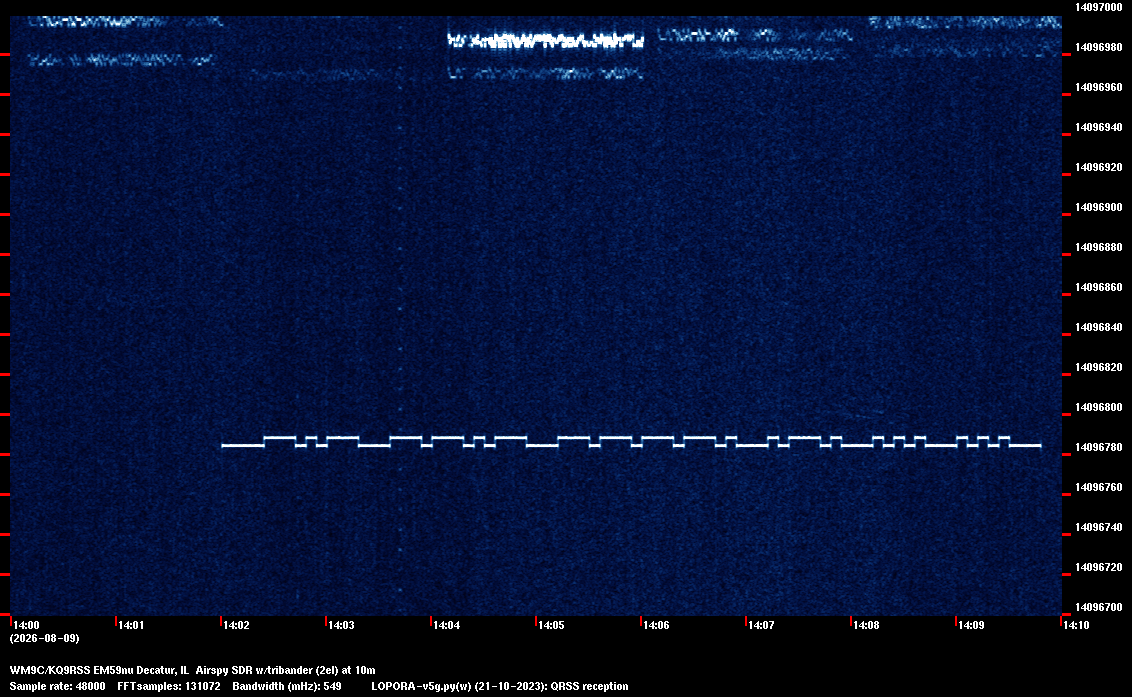Click the FFTsamples: 131072 readout
The width and height of the screenshot is (1132, 697).
click(169, 686)
